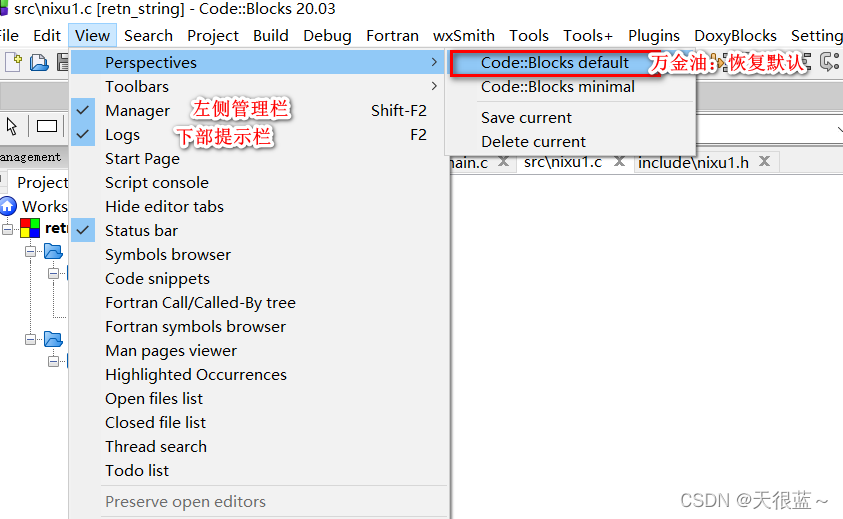Show Closed file list
843x519 pixels.
click(x=260, y=422)
